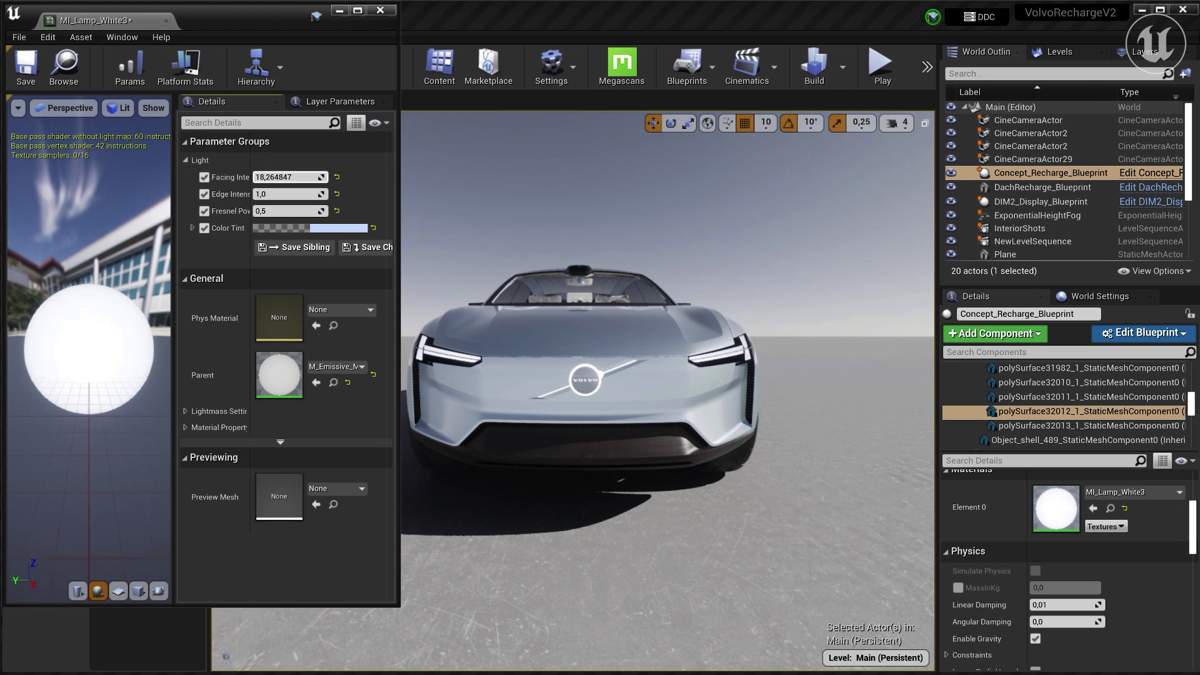Open the Add Component dropdown
The height and width of the screenshot is (675, 1200).
tap(994, 333)
